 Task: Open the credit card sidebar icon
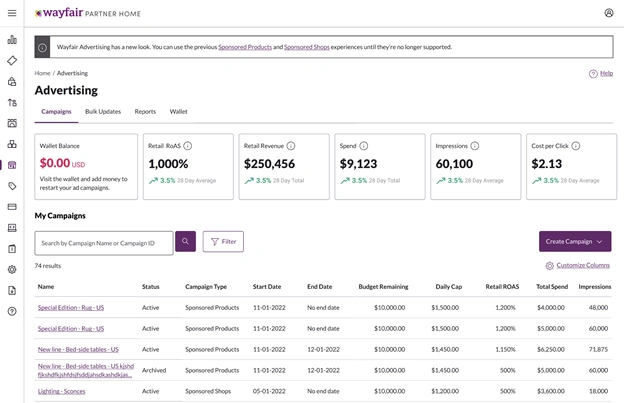[12, 207]
